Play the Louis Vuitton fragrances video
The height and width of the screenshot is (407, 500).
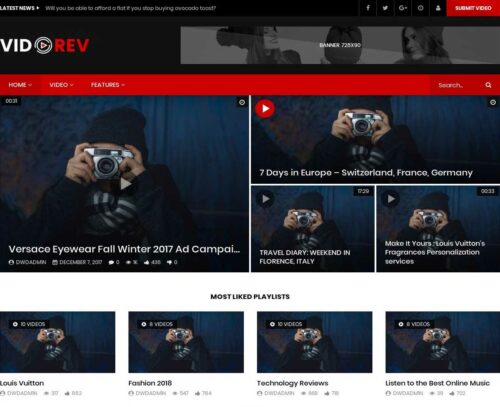tap(390, 199)
